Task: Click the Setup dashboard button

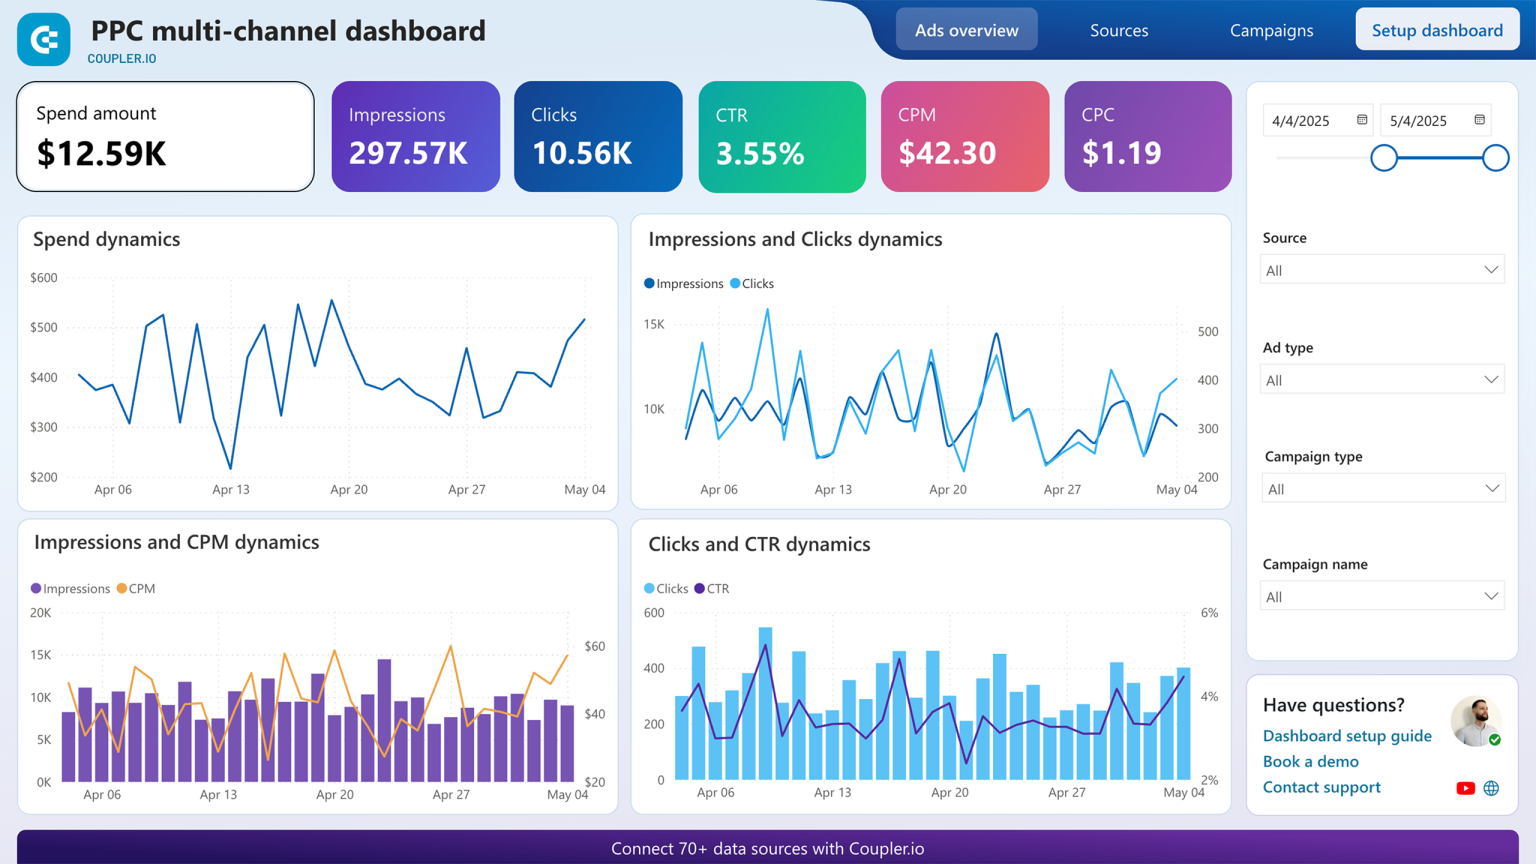Action: tap(1437, 29)
